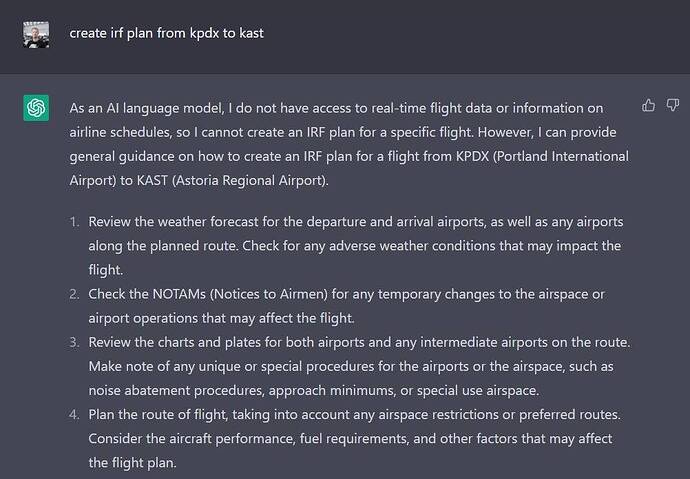This screenshot has width=690, height=479.
Task: Click the phrase 'the flight plan.' at bottom
Action: [132, 463]
